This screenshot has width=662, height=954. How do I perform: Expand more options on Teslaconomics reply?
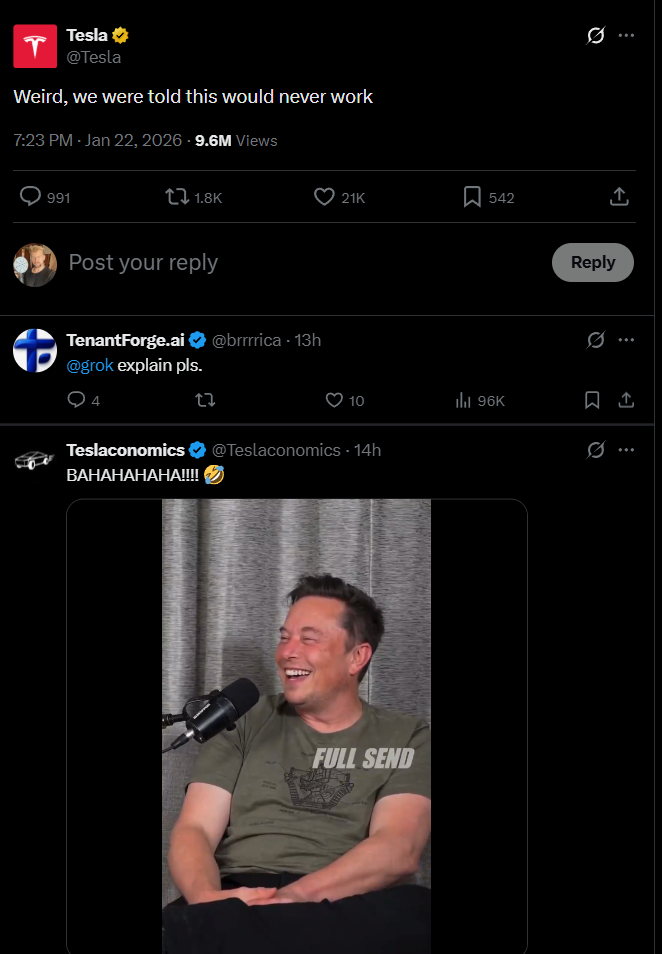pyautogui.click(x=627, y=450)
